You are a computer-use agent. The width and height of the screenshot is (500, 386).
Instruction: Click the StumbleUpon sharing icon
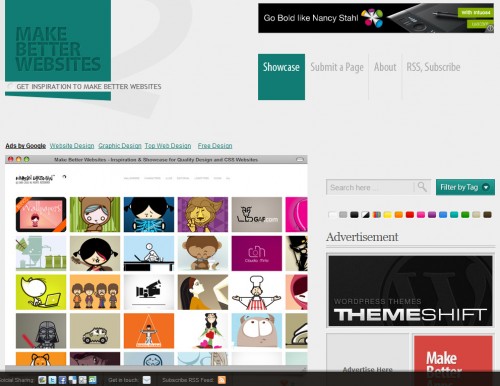(92, 380)
